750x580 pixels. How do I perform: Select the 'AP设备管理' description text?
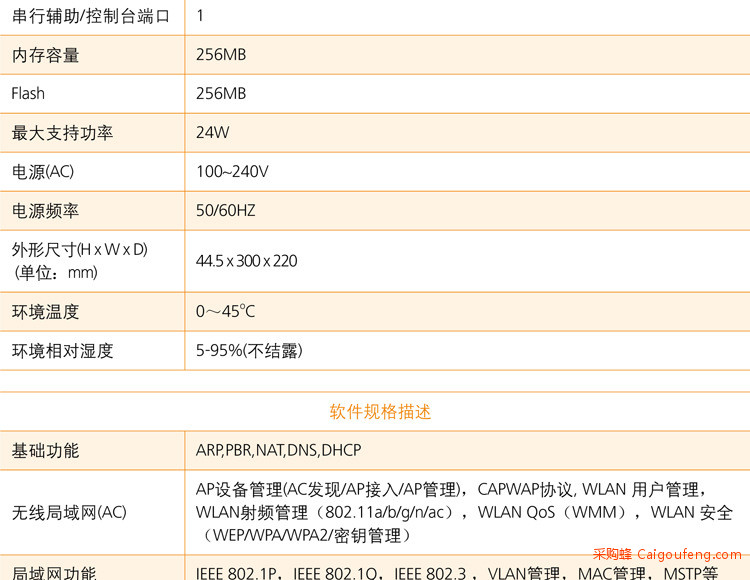[464, 513]
